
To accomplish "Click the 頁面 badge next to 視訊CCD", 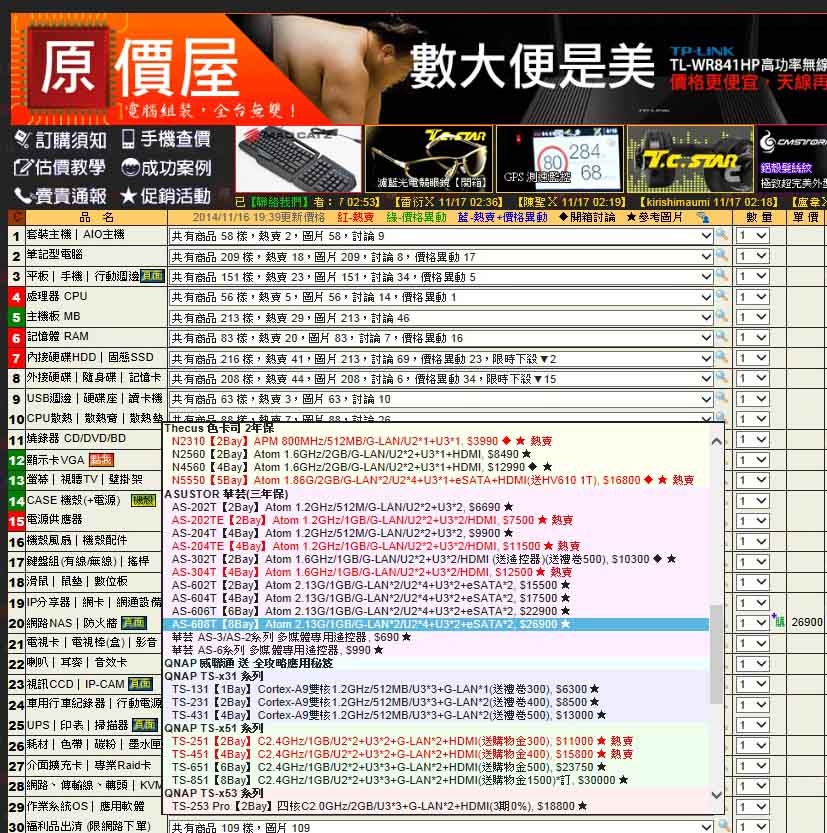I will [x=140, y=684].
